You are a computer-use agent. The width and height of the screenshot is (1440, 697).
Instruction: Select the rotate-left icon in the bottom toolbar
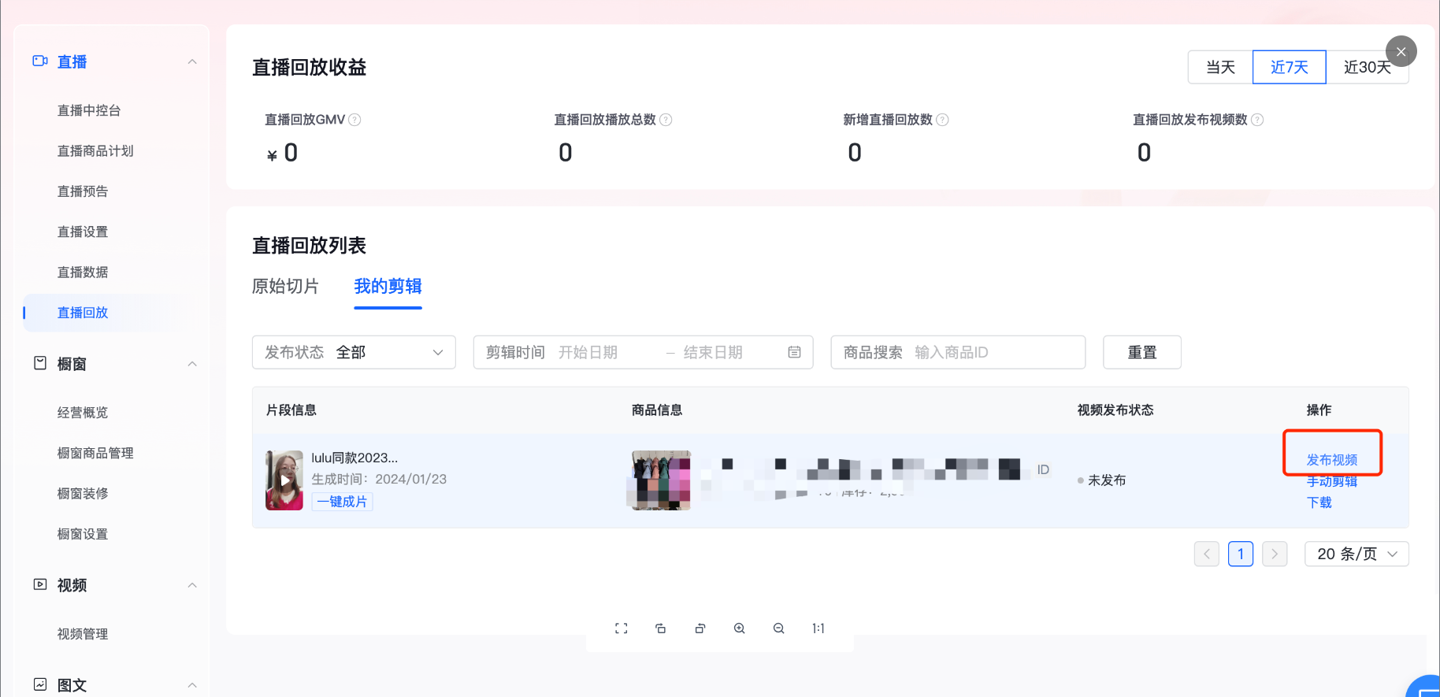[x=660, y=628]
